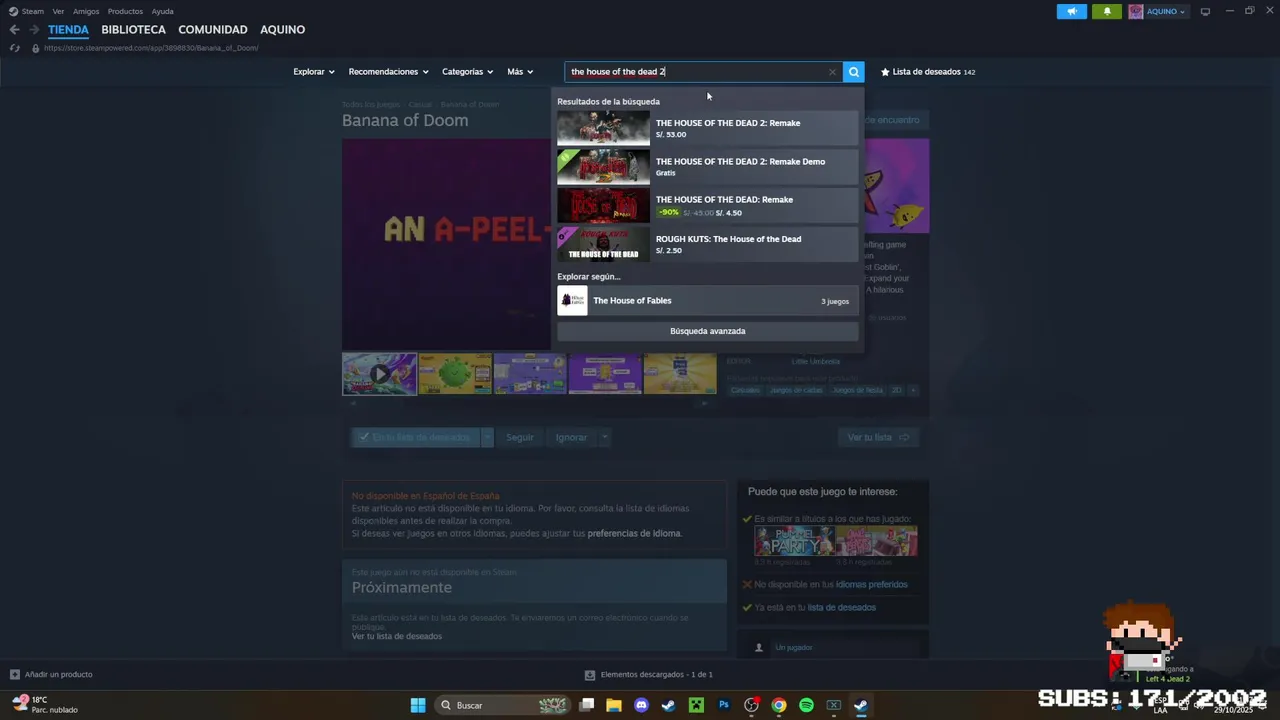Go forward with the right arrow

(x=34, y=30)
